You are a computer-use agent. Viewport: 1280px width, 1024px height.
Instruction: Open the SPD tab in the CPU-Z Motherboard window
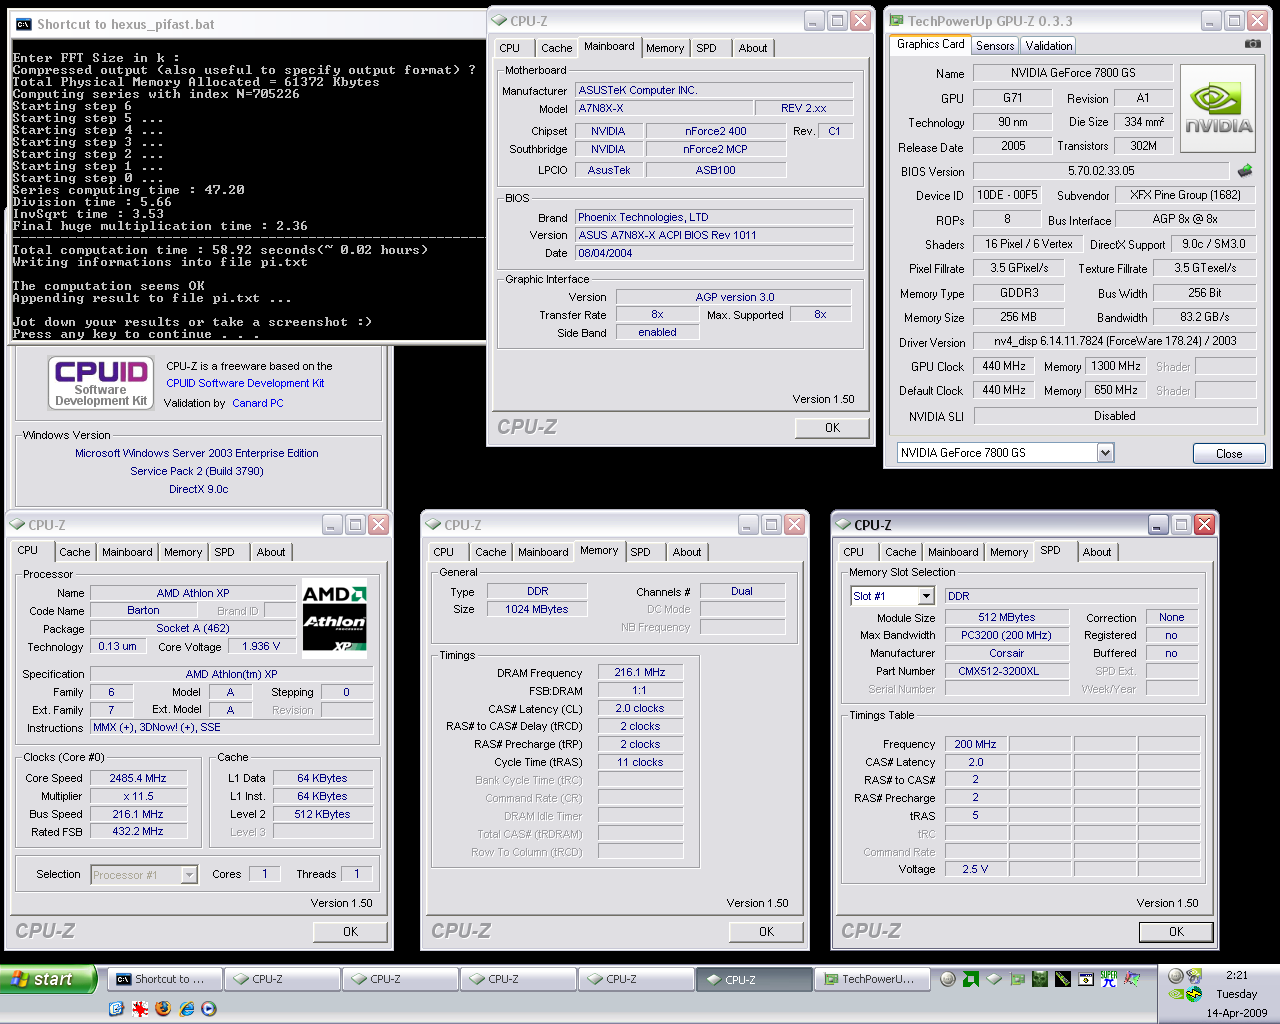(707, 48)
